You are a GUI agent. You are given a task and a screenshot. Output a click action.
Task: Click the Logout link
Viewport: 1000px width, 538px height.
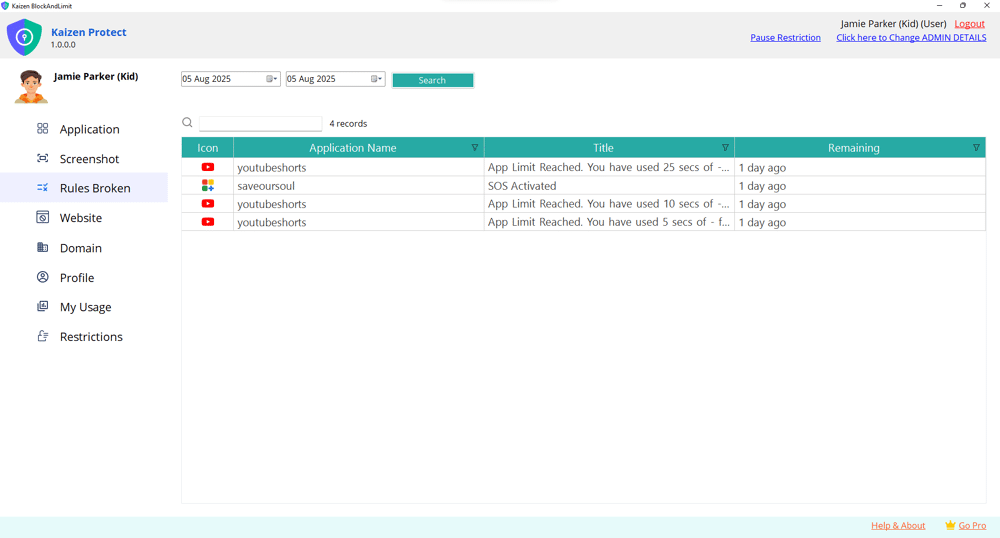tap(969, 24)
